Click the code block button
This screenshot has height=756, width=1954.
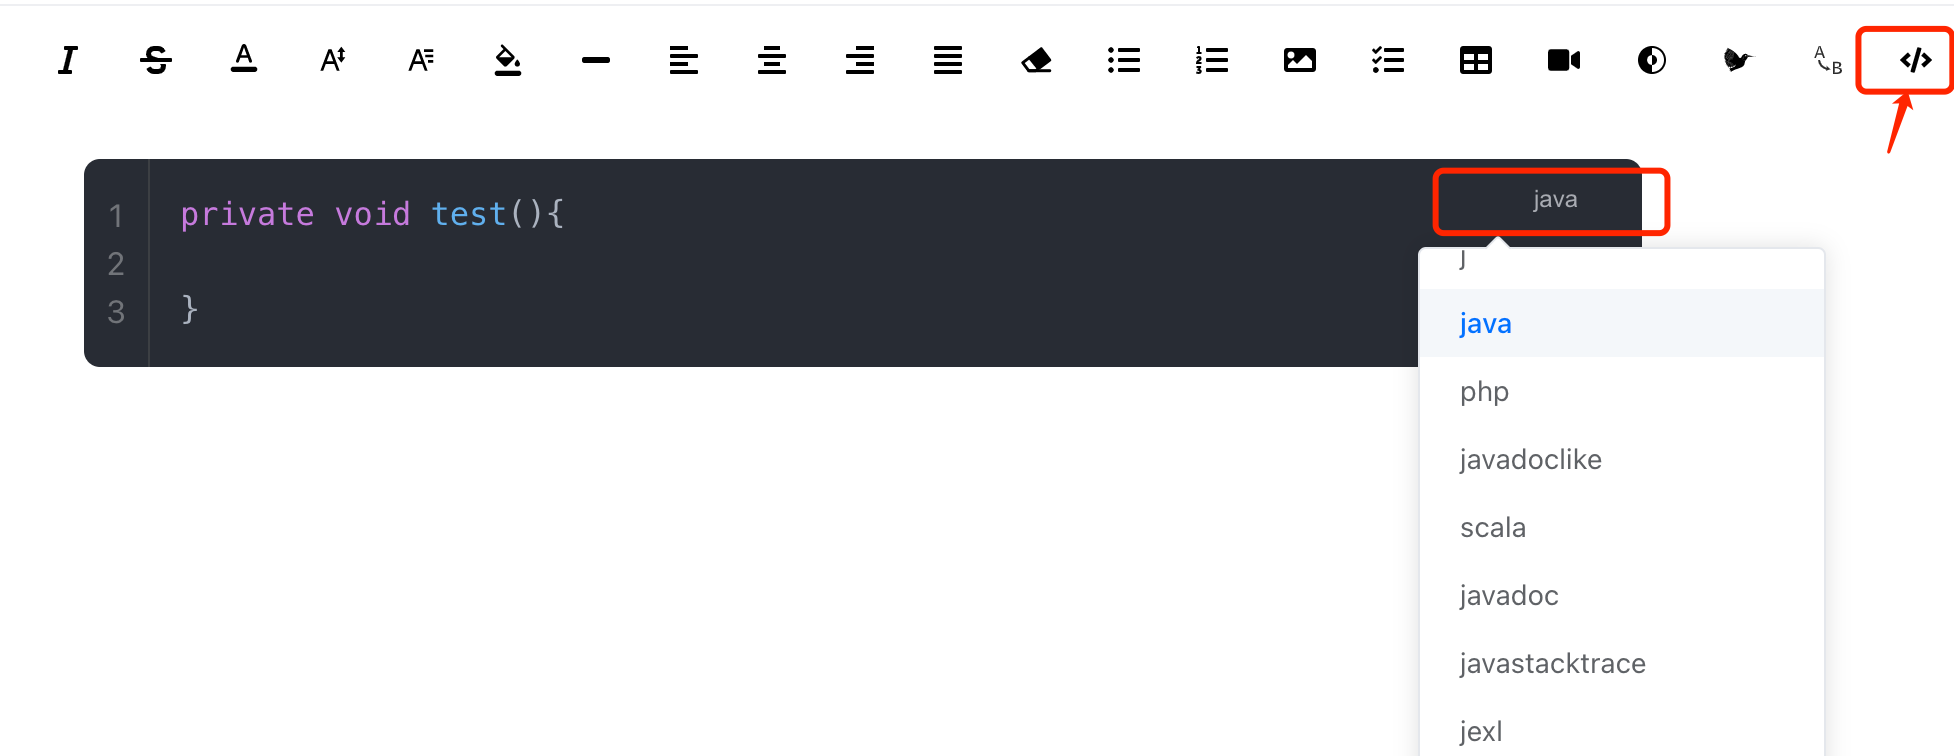[x=1915, y=61]
